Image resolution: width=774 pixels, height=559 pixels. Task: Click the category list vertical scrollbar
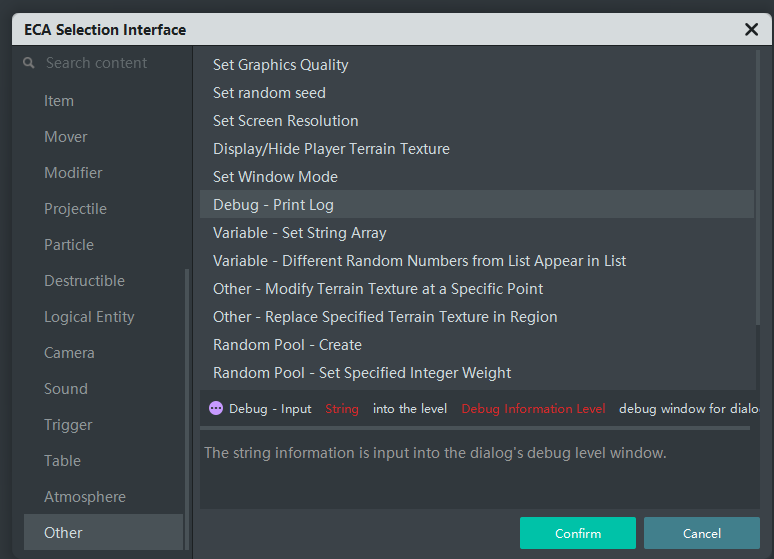186,400
